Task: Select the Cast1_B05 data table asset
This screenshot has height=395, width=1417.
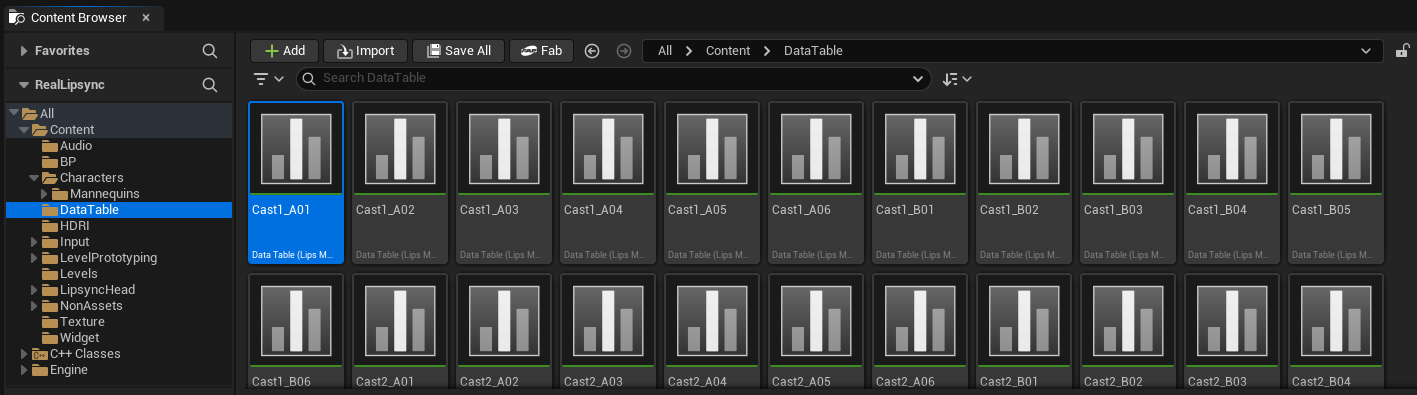Action: pos(1336,183)
